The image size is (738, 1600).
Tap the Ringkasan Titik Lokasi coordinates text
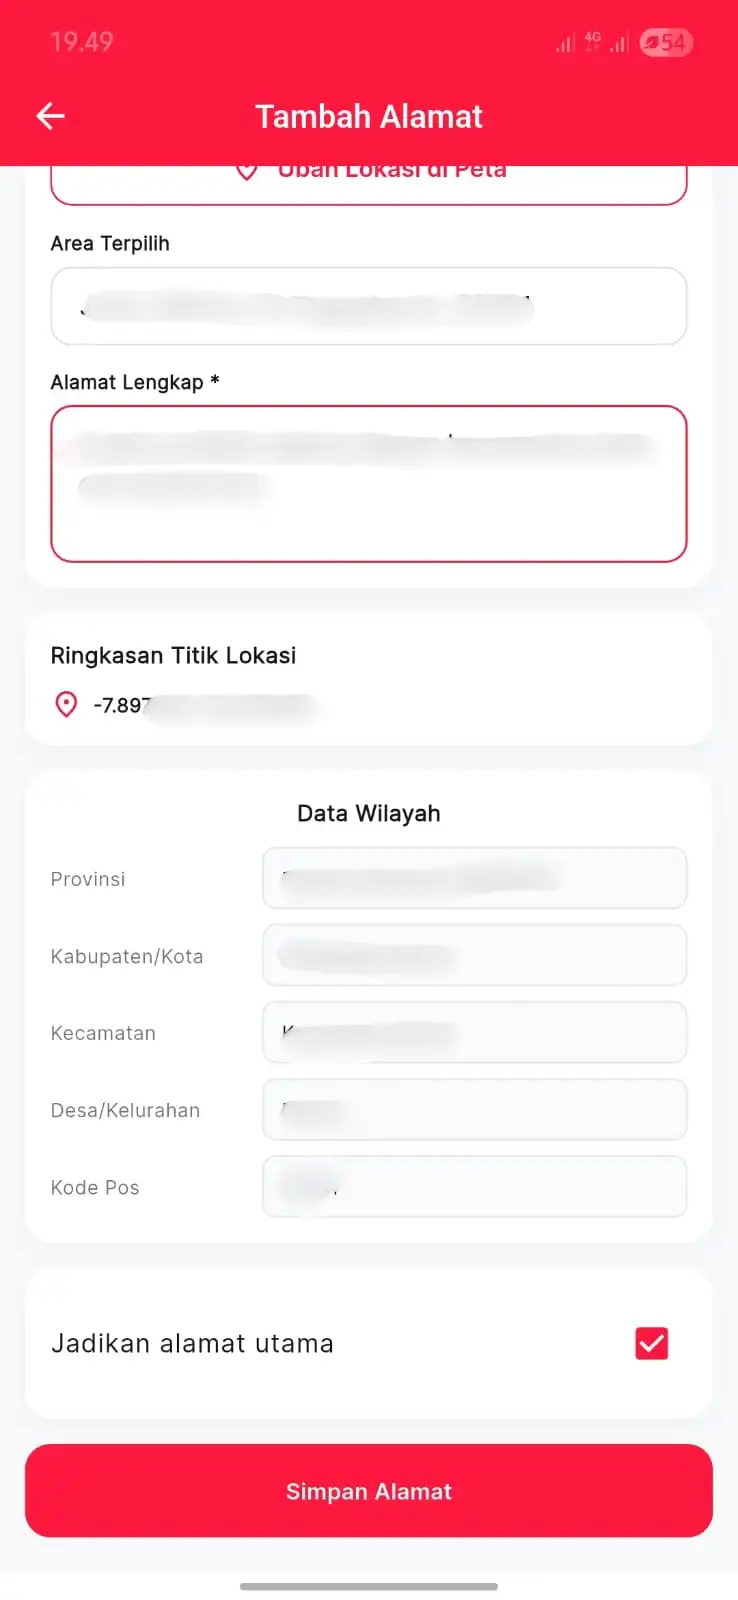pos(205,706)
